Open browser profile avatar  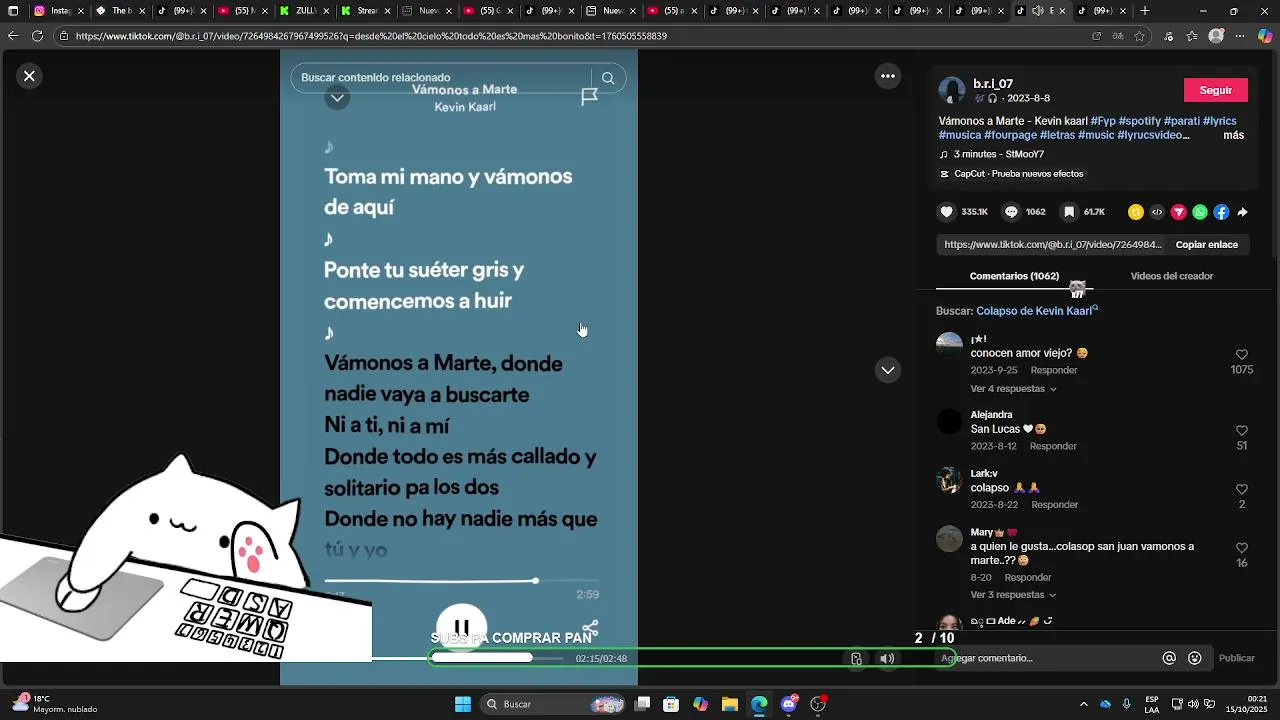(1216, 36)
